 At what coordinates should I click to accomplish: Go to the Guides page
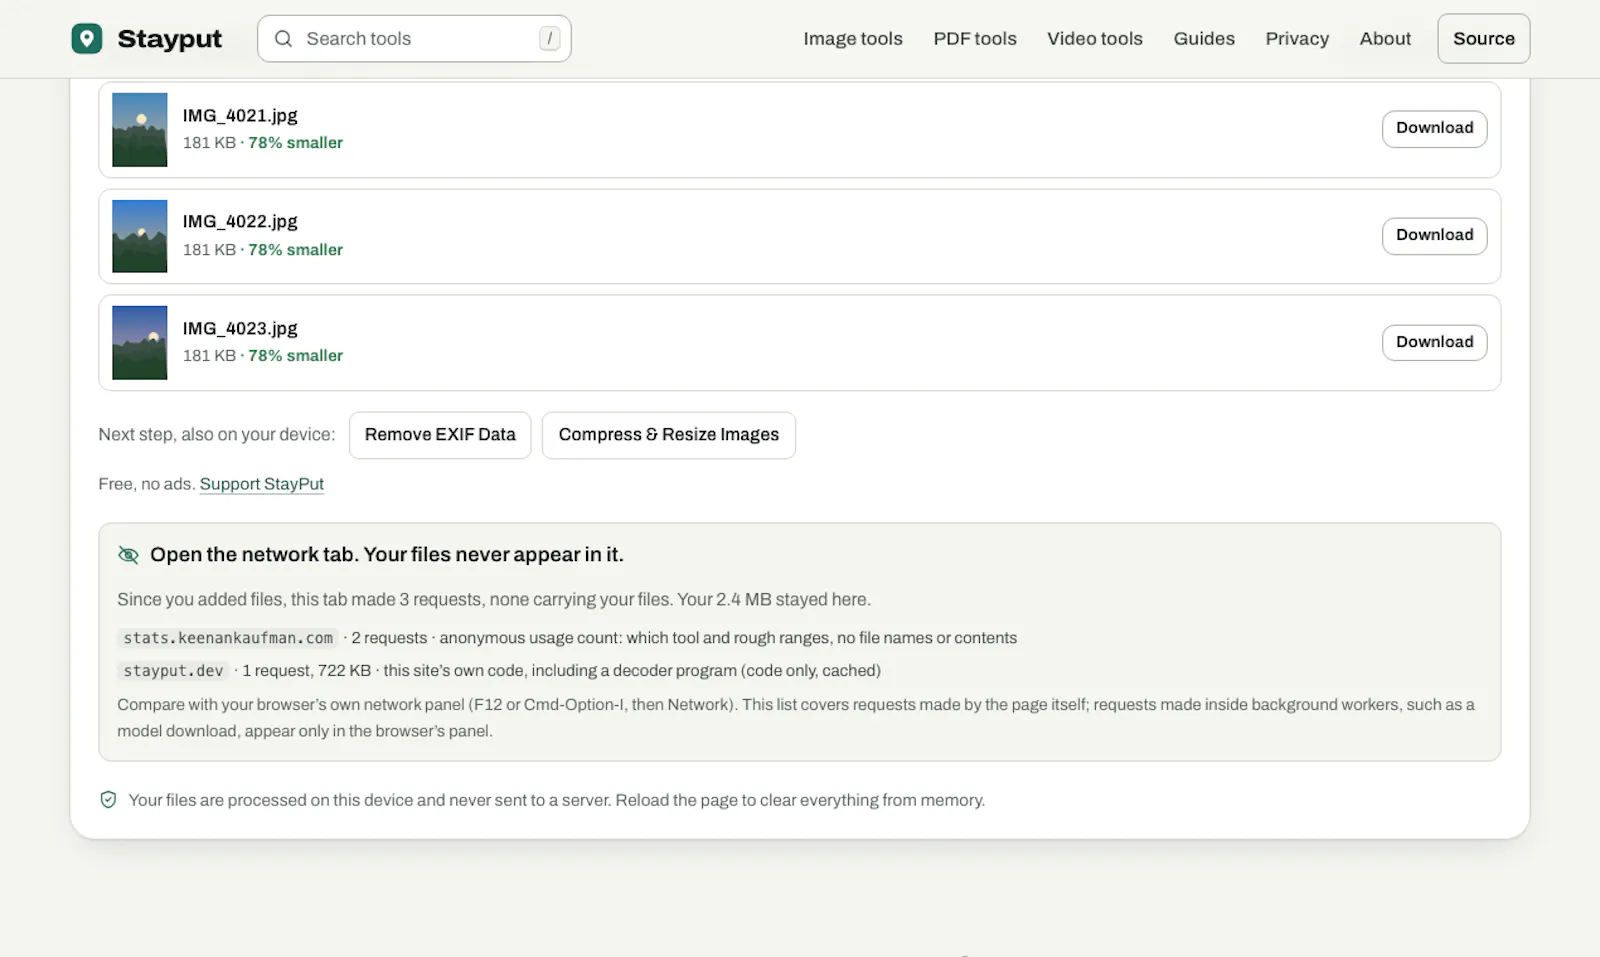(x=1204, y=38)
